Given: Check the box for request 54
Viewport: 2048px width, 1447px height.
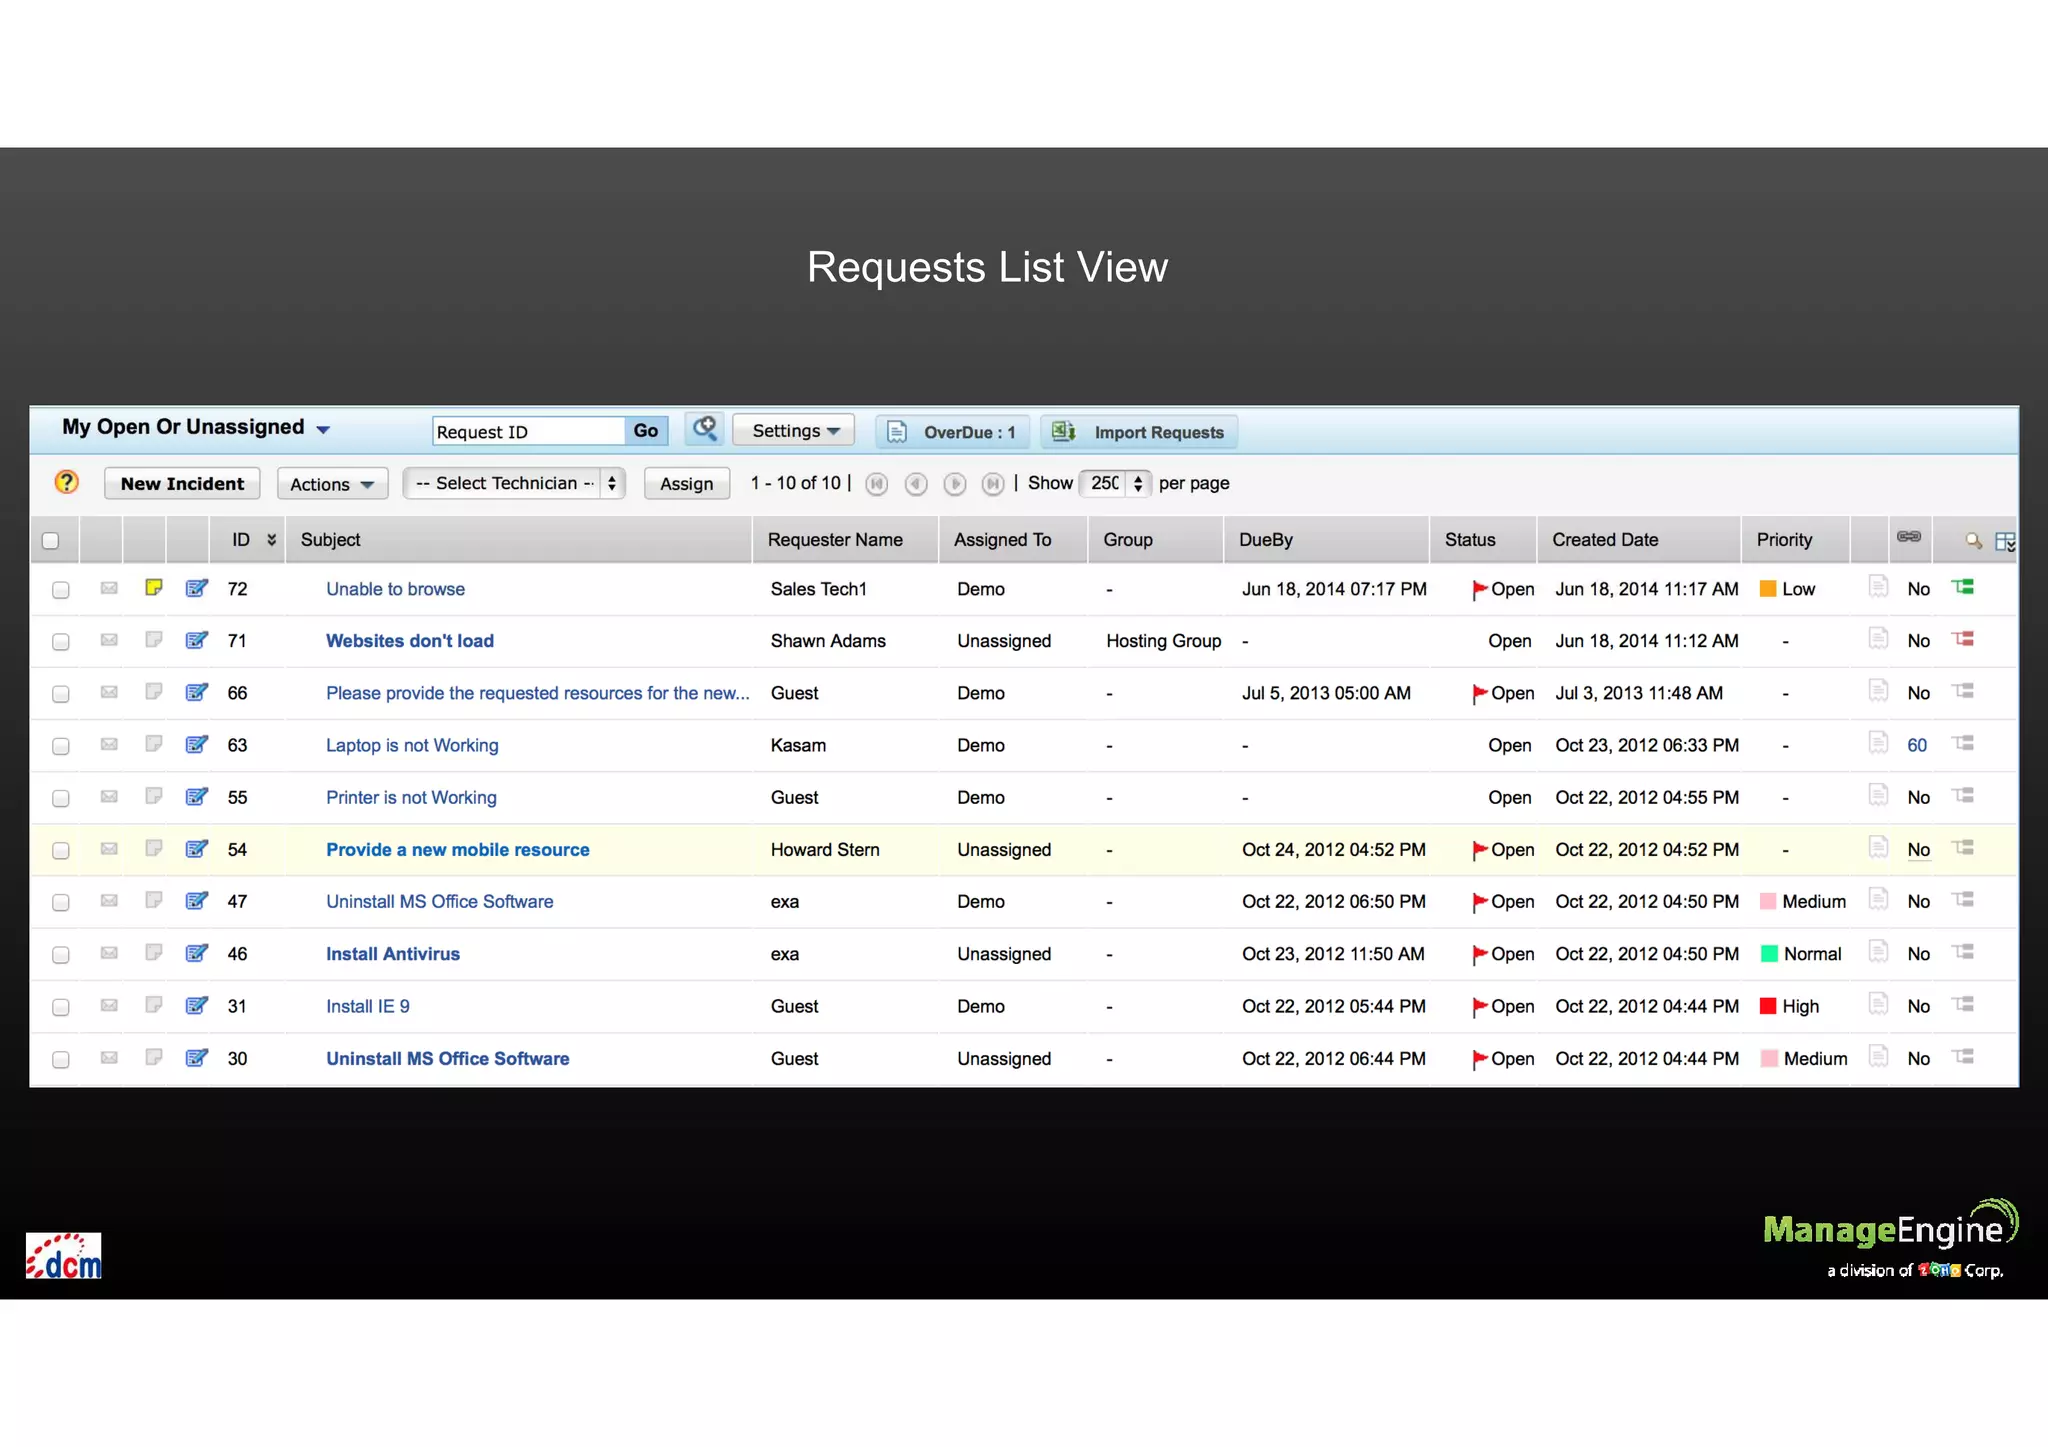Looking at the screenshot, I should pos(61,851).
